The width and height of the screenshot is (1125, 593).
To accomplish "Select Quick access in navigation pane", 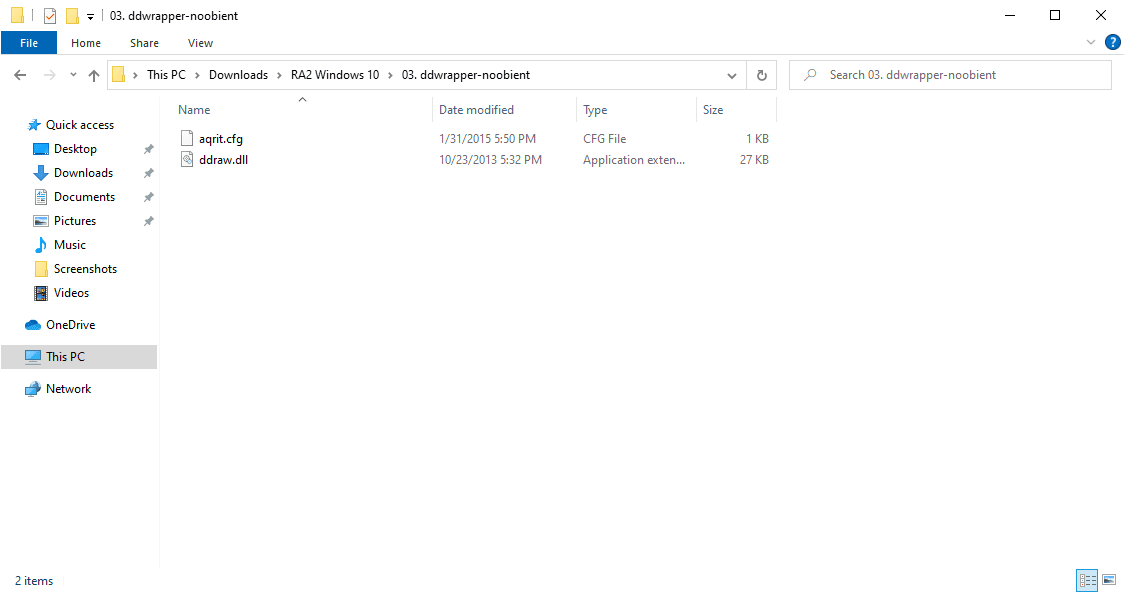I will click(x=80, y=125).
